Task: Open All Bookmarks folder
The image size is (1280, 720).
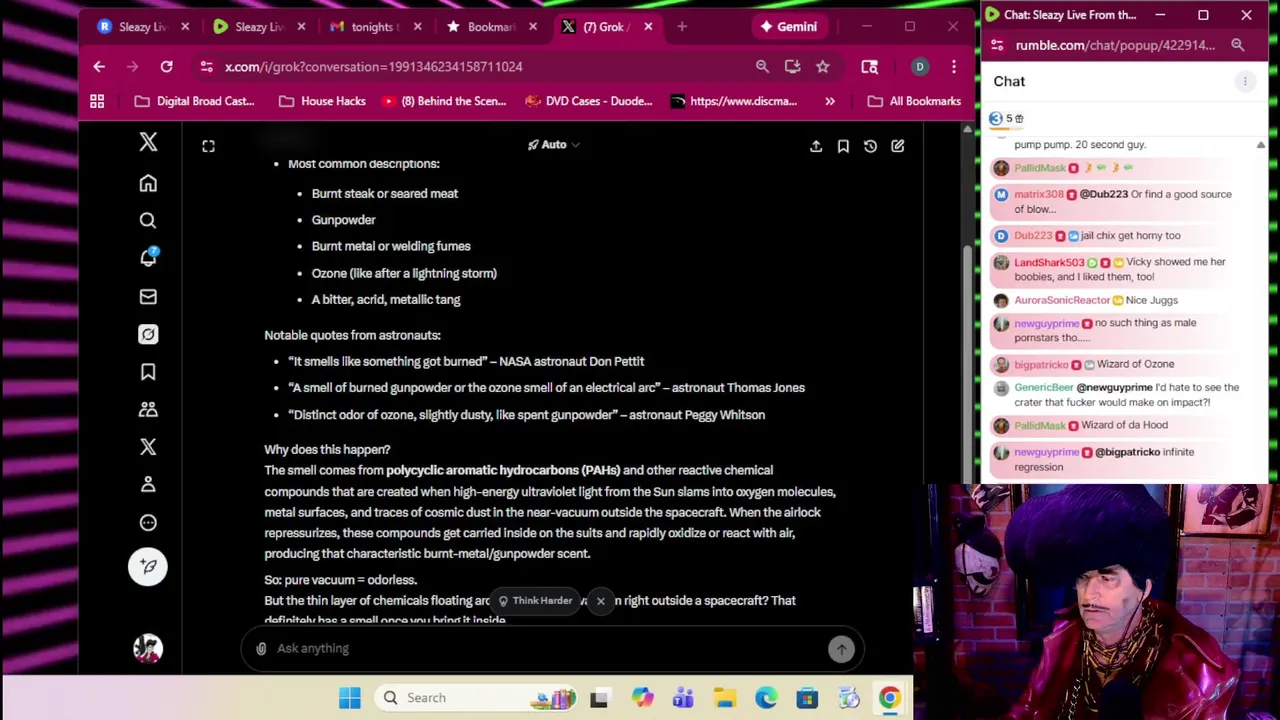Action: click(914, 101)
